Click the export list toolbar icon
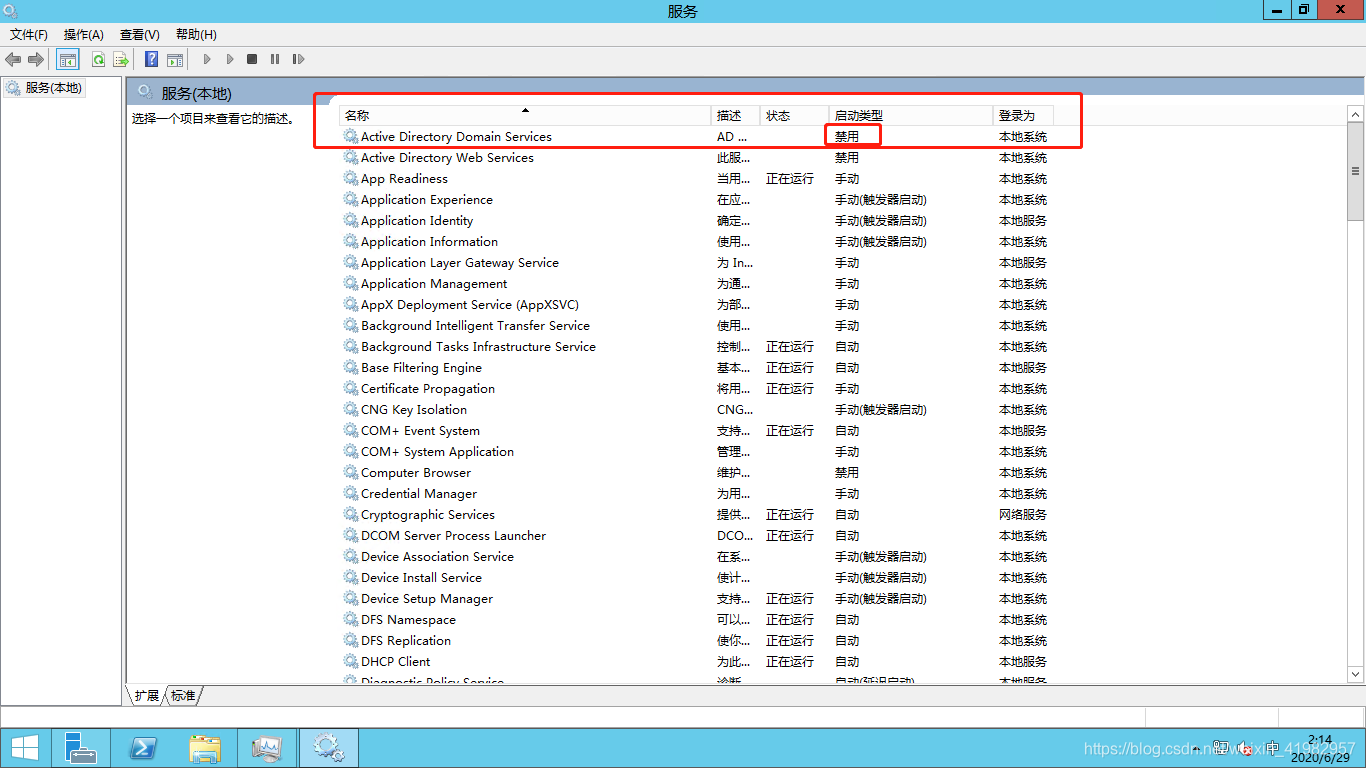This screenshot has width=1366, height=768. coord(121,60)
